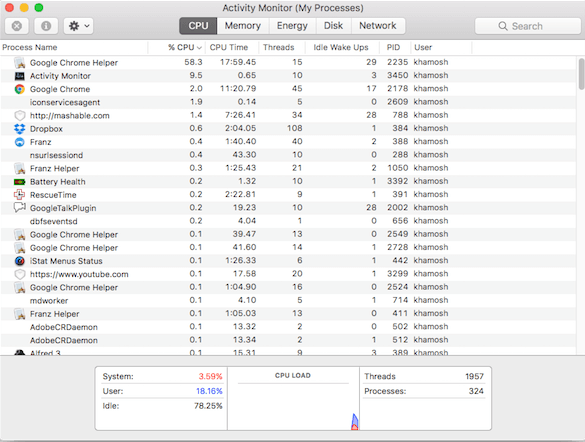Sort by Idle Wake Ups column
This screenshot has width=585, height=442.
tap(341, 47)
